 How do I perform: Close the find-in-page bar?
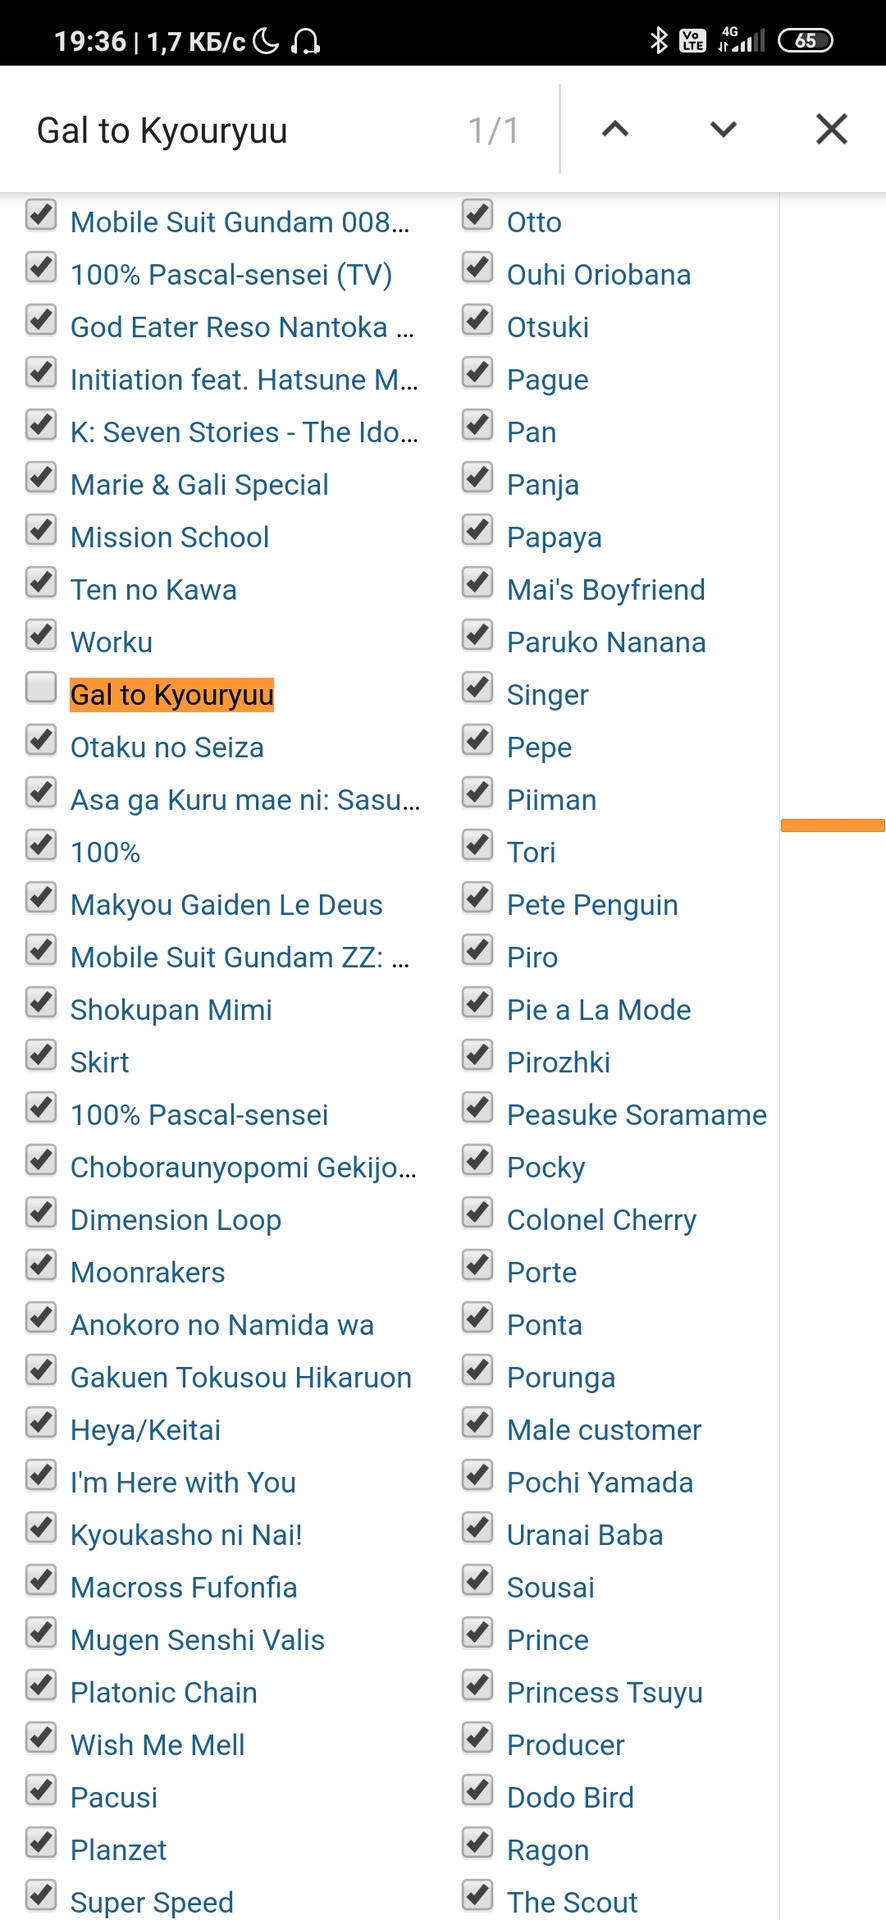pos(831,129)
